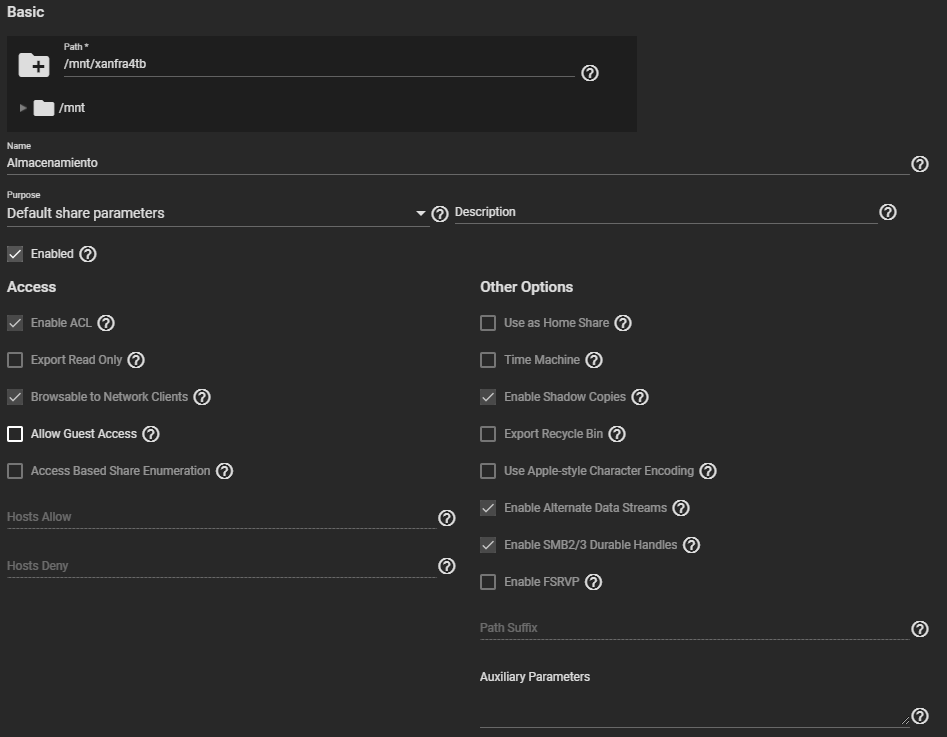The width and height of the screenshot is (947, 737).
Task: Click the new folder icon beside Path
Action: click(34, 65)
